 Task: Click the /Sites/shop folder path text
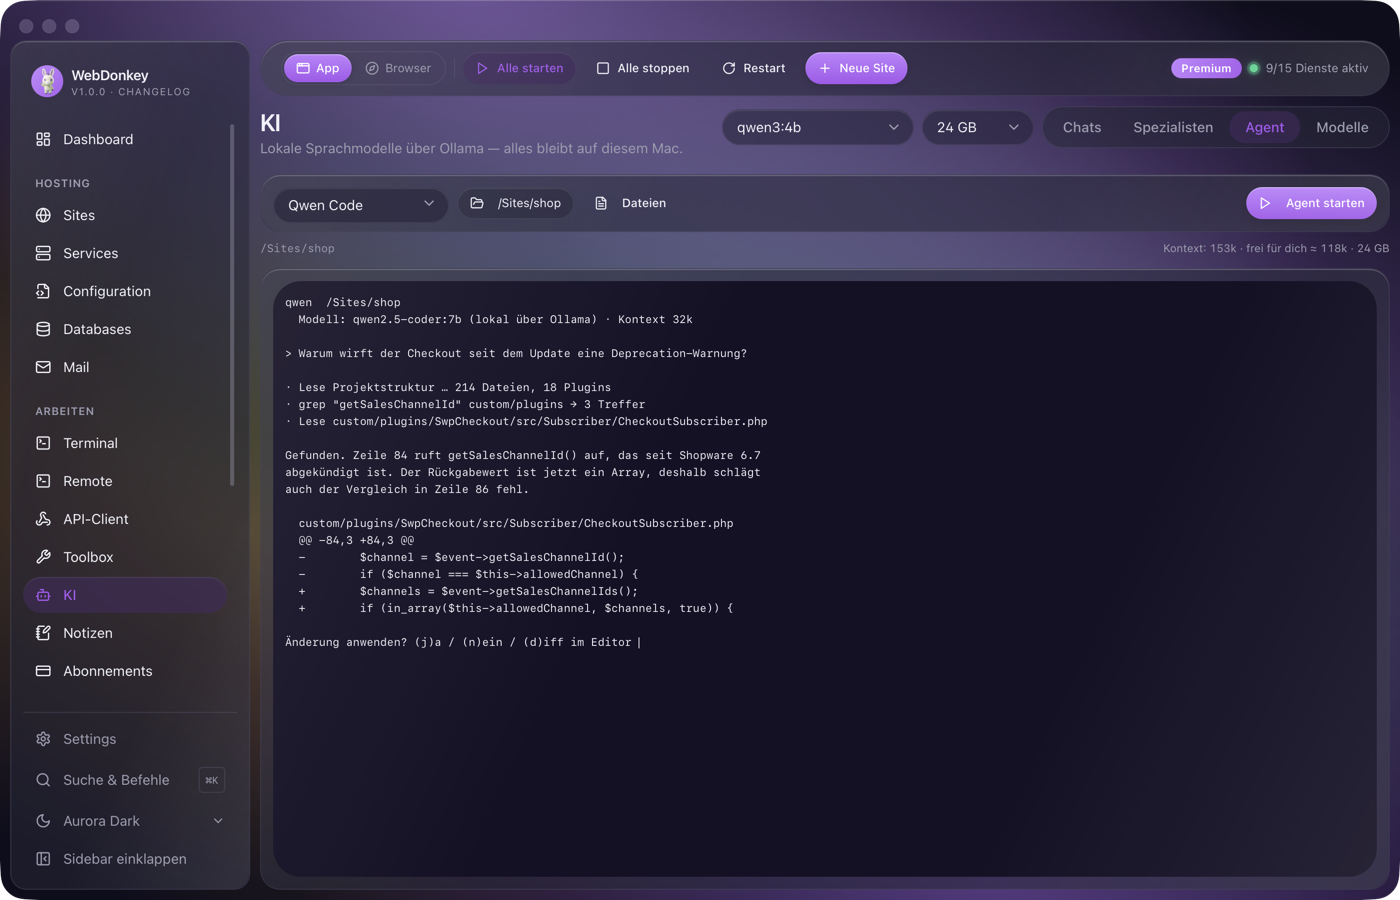point(529,203)
